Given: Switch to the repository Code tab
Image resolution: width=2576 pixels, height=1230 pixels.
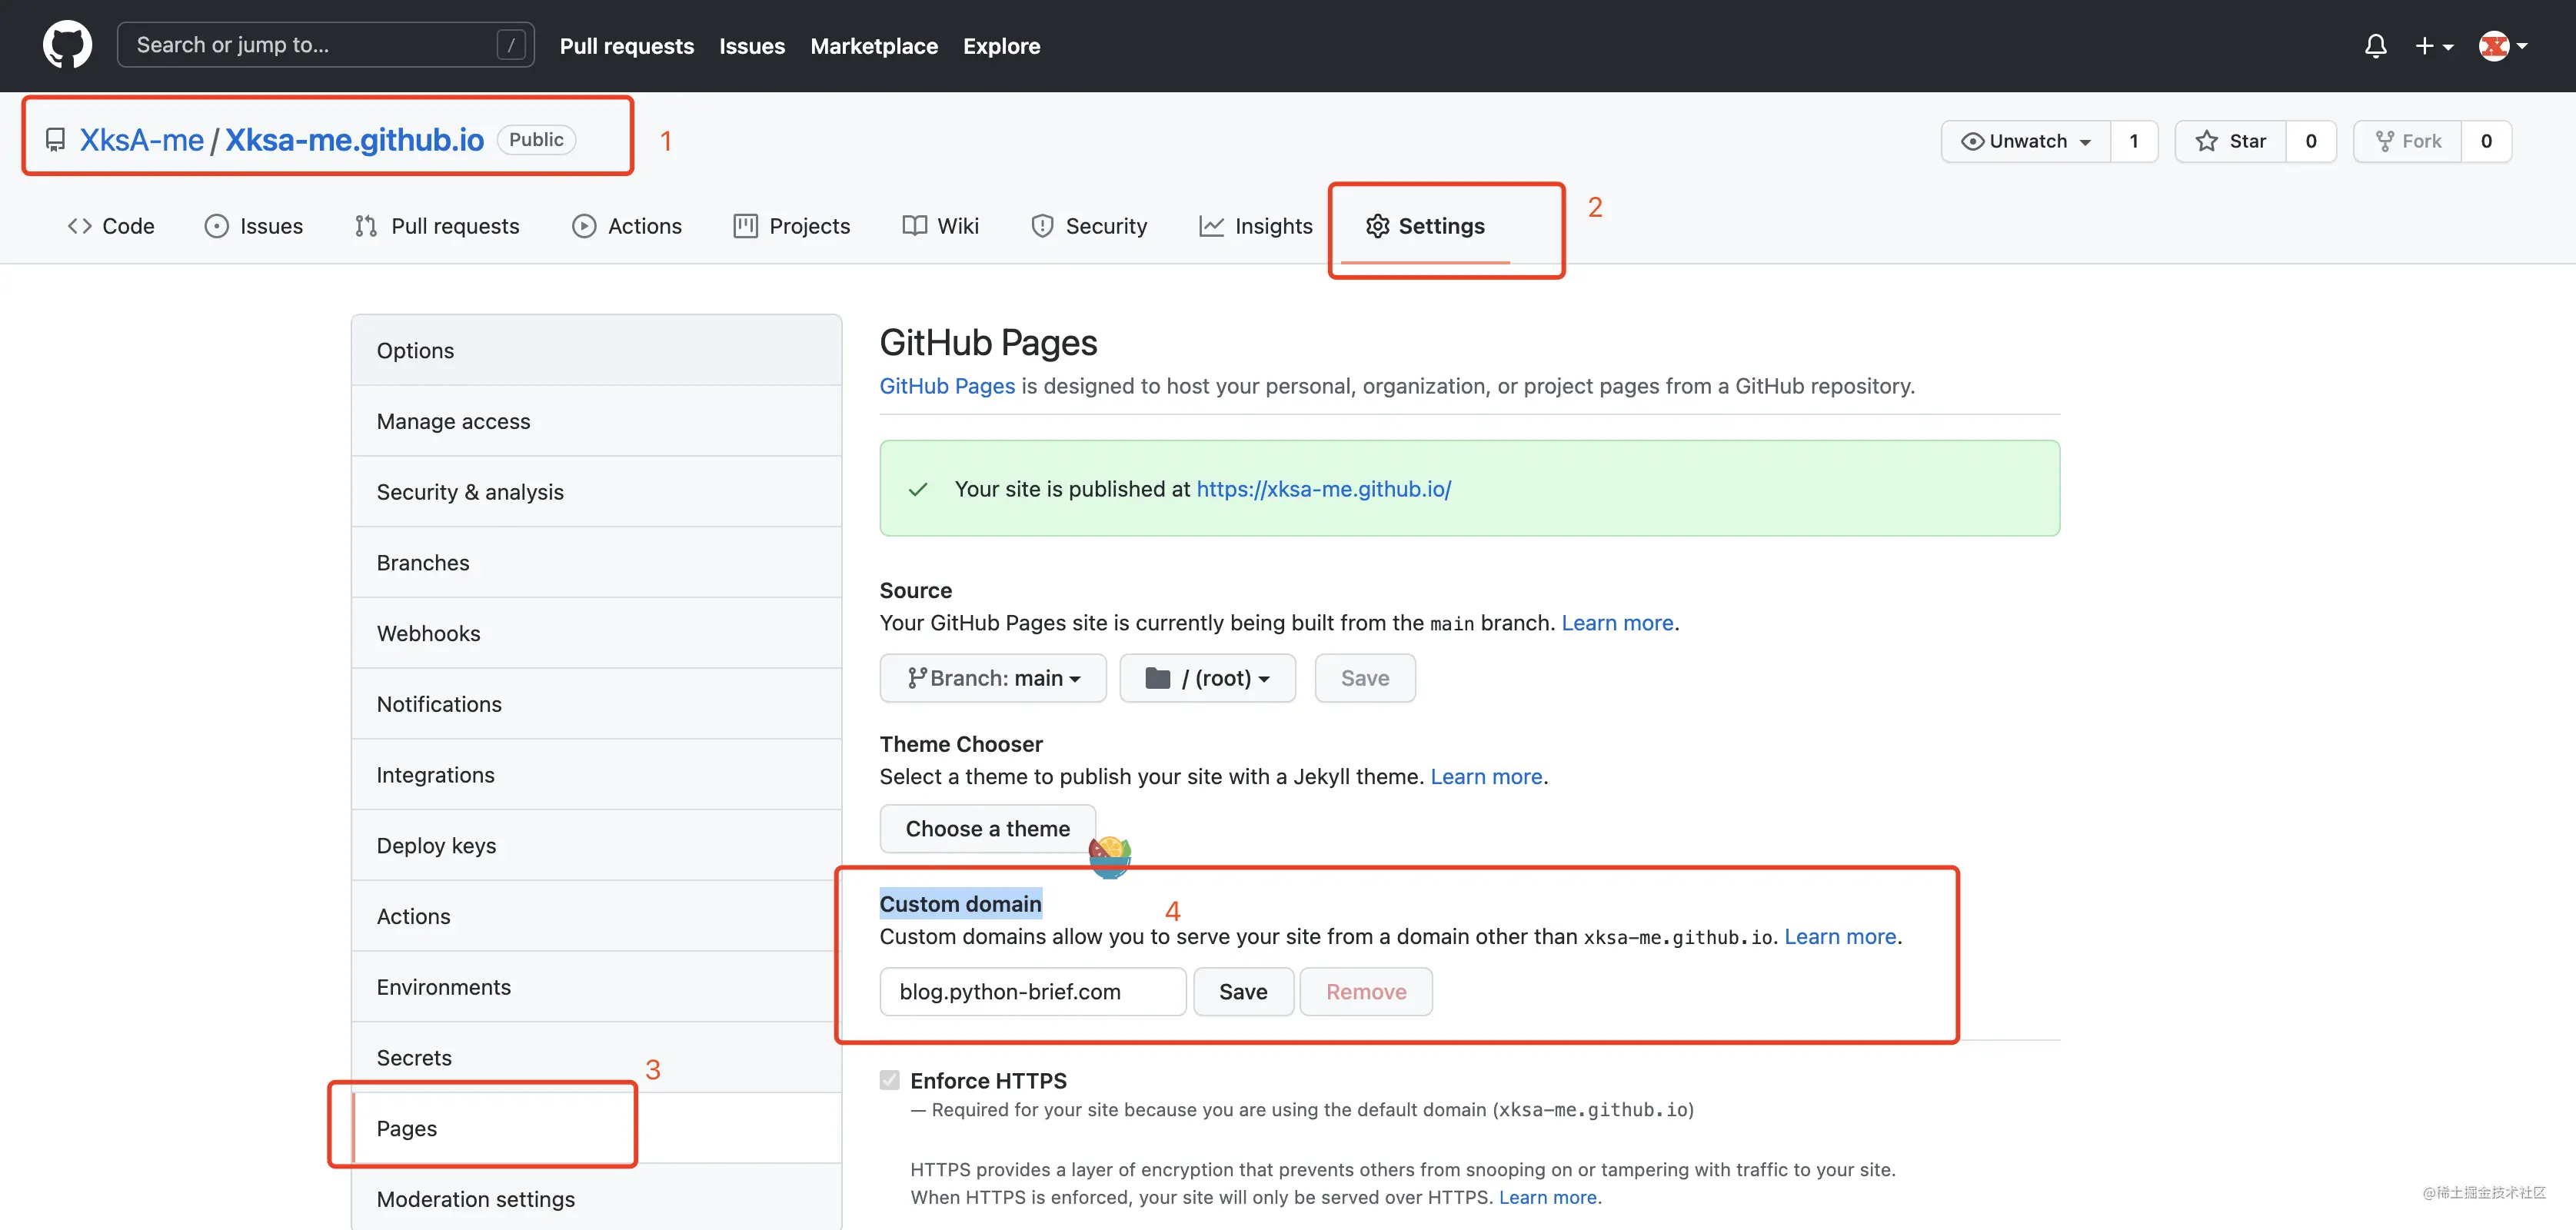Looking at the screenshot, I should 111,226.
